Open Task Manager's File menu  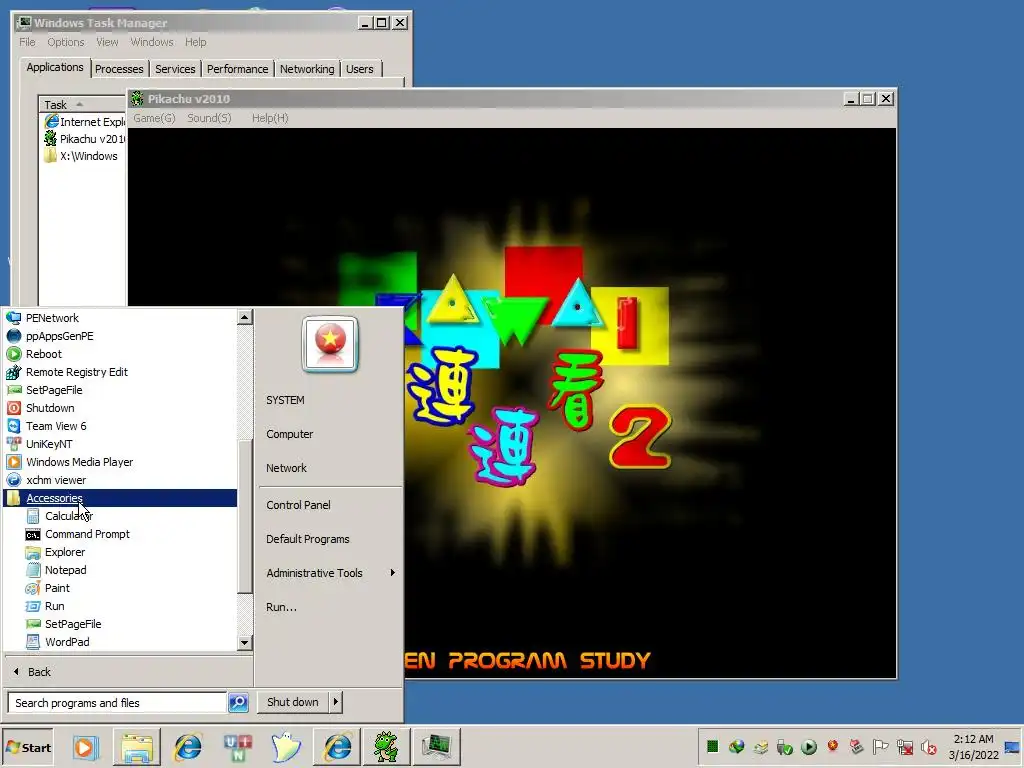[x=27, y=42]
